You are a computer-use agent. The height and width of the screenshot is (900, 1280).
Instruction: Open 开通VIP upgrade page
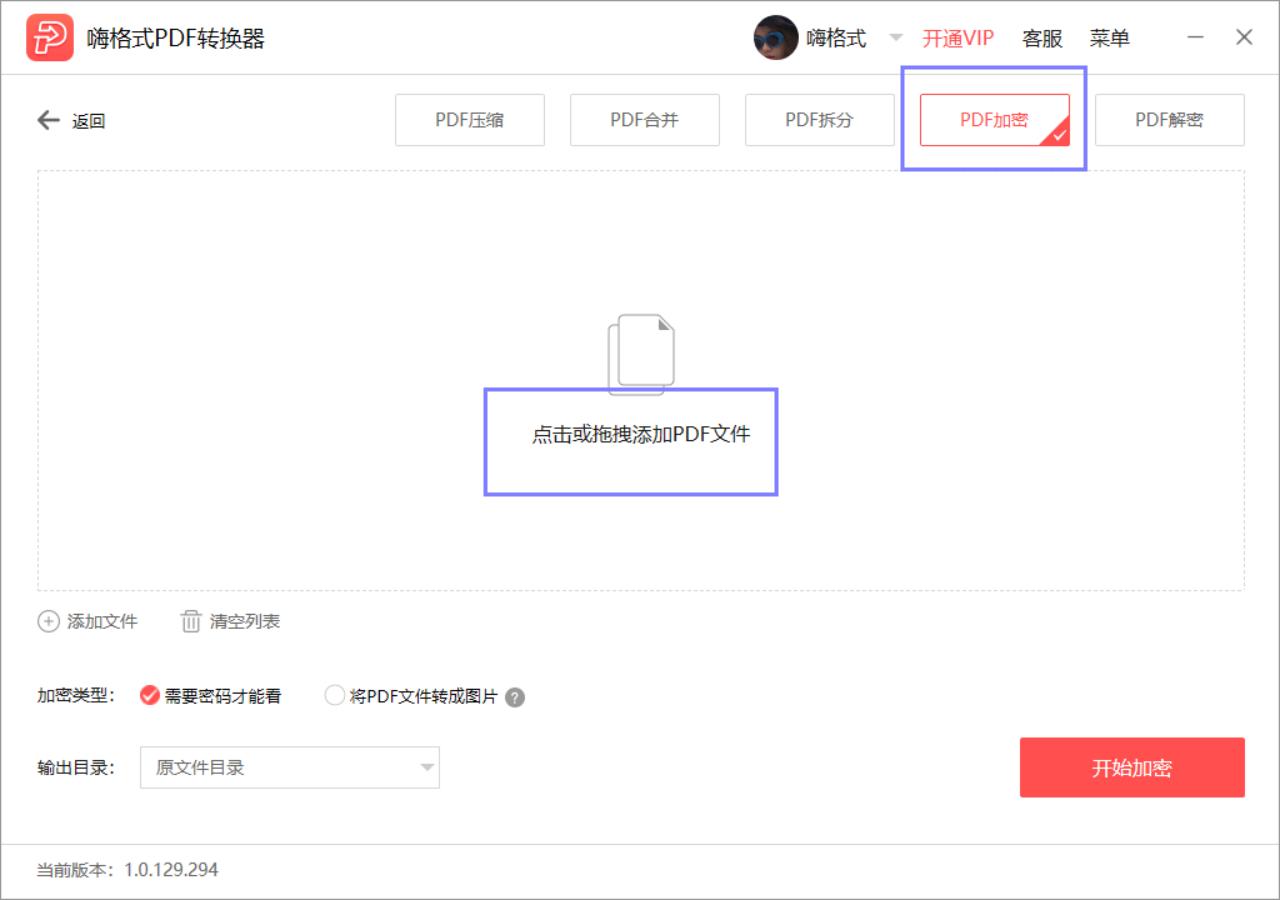[x=958, y=37]
